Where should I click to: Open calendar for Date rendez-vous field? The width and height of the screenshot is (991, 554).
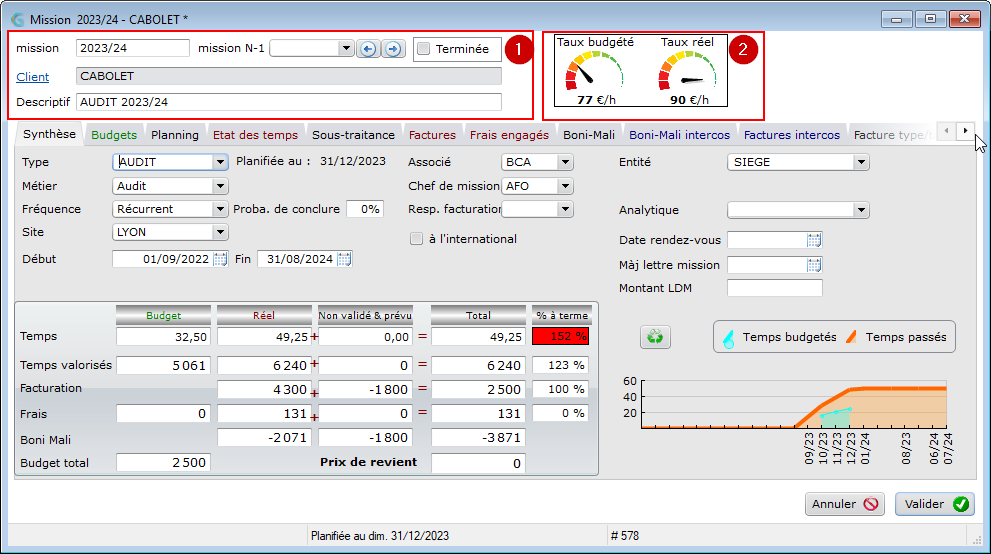(814, 240)
